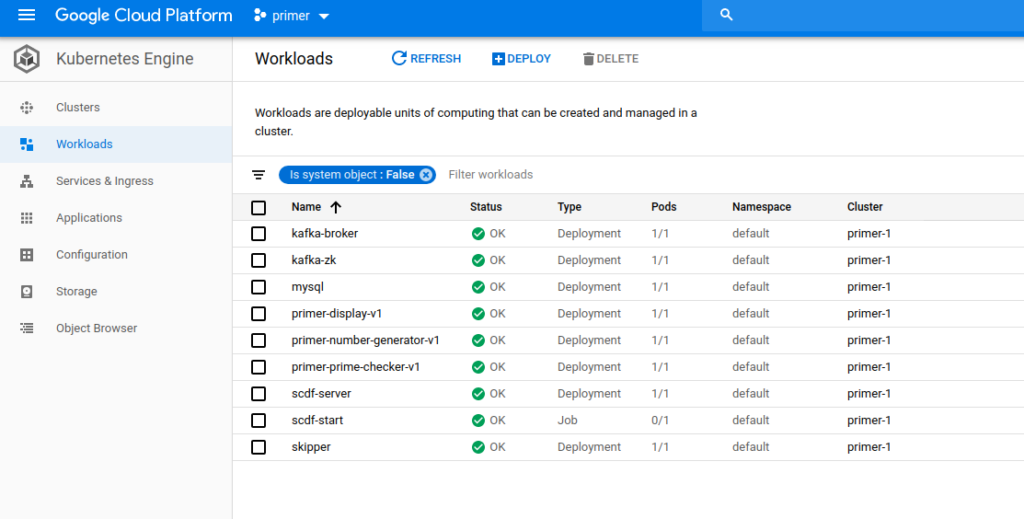The image size is (1024, 519).
Task: Open the Configuration section
Action: (x=116, y=255)
